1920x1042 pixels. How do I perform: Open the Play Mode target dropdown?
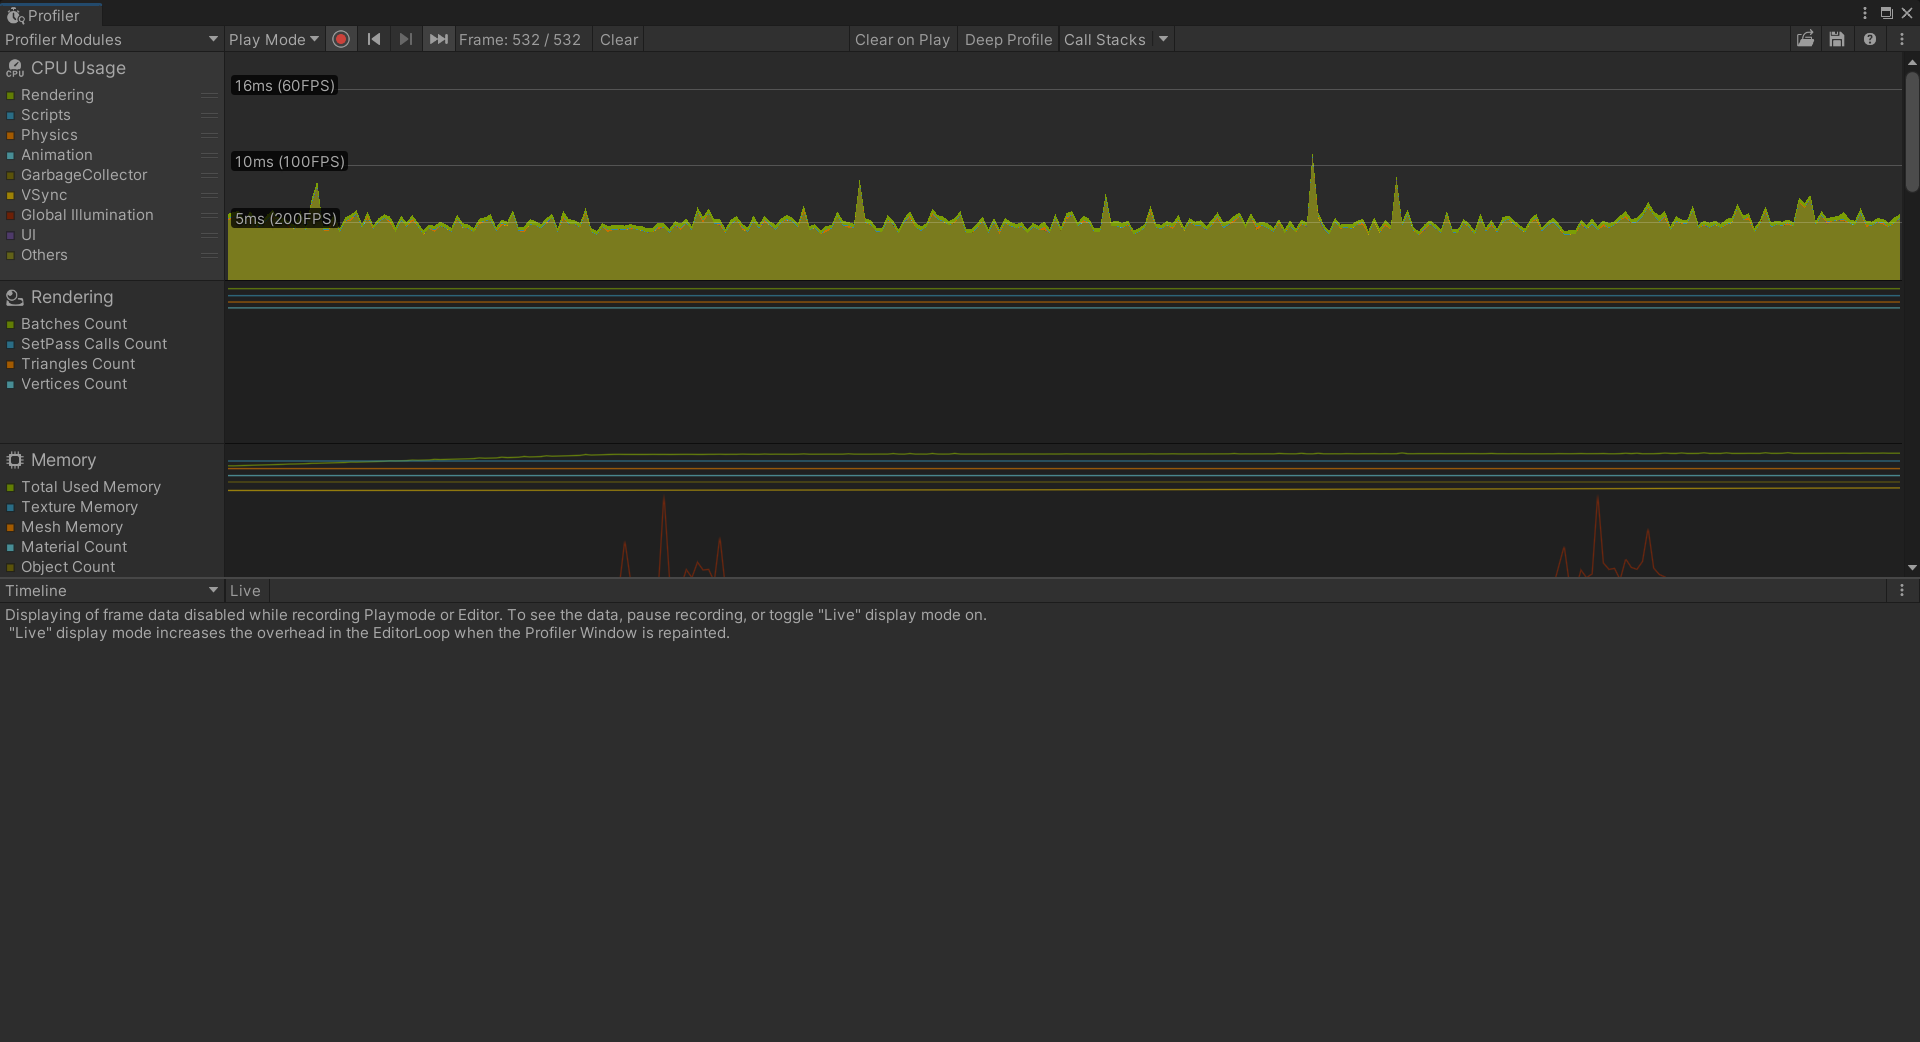coord(272,39)
